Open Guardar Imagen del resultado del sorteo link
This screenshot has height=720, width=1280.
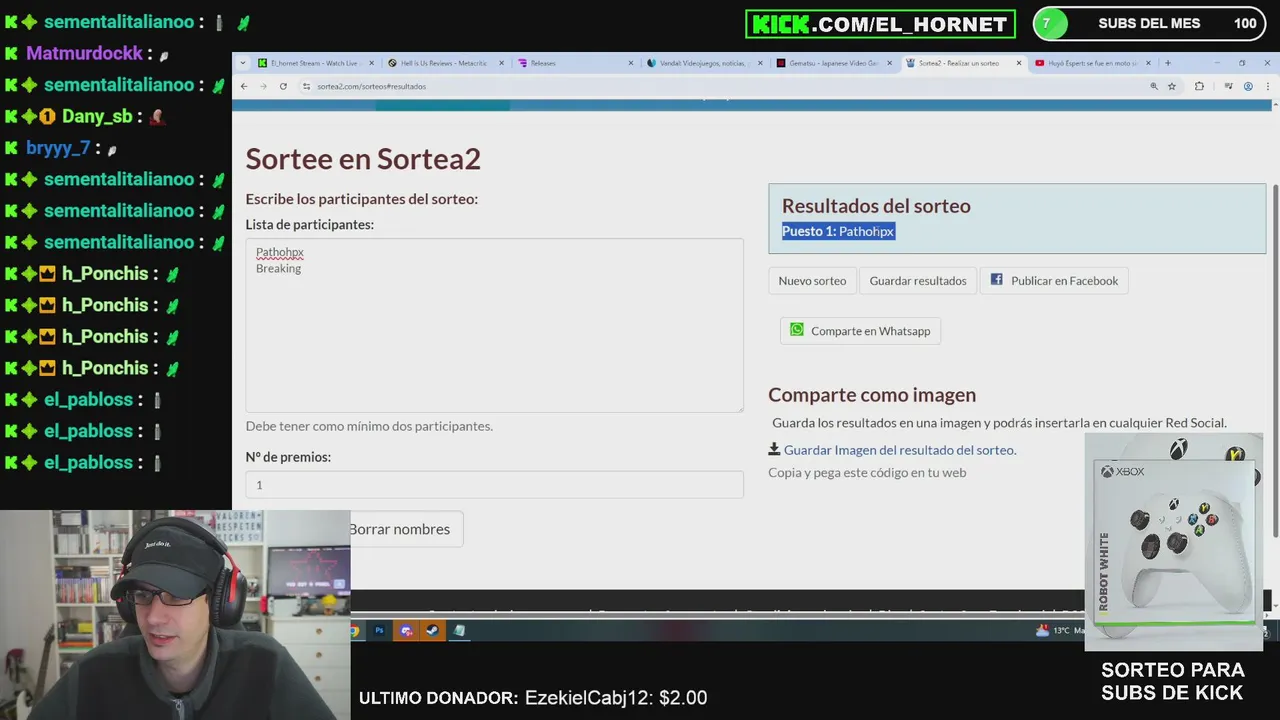900,450
